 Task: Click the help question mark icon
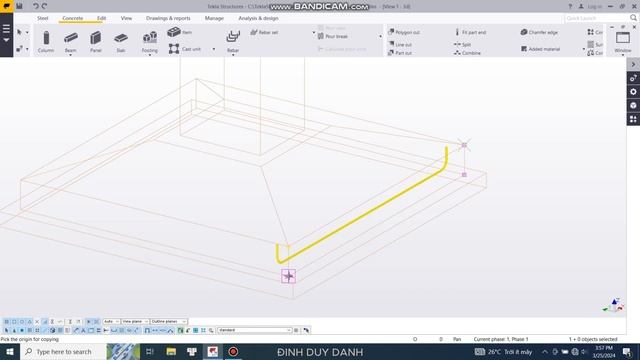pos(570,7)
